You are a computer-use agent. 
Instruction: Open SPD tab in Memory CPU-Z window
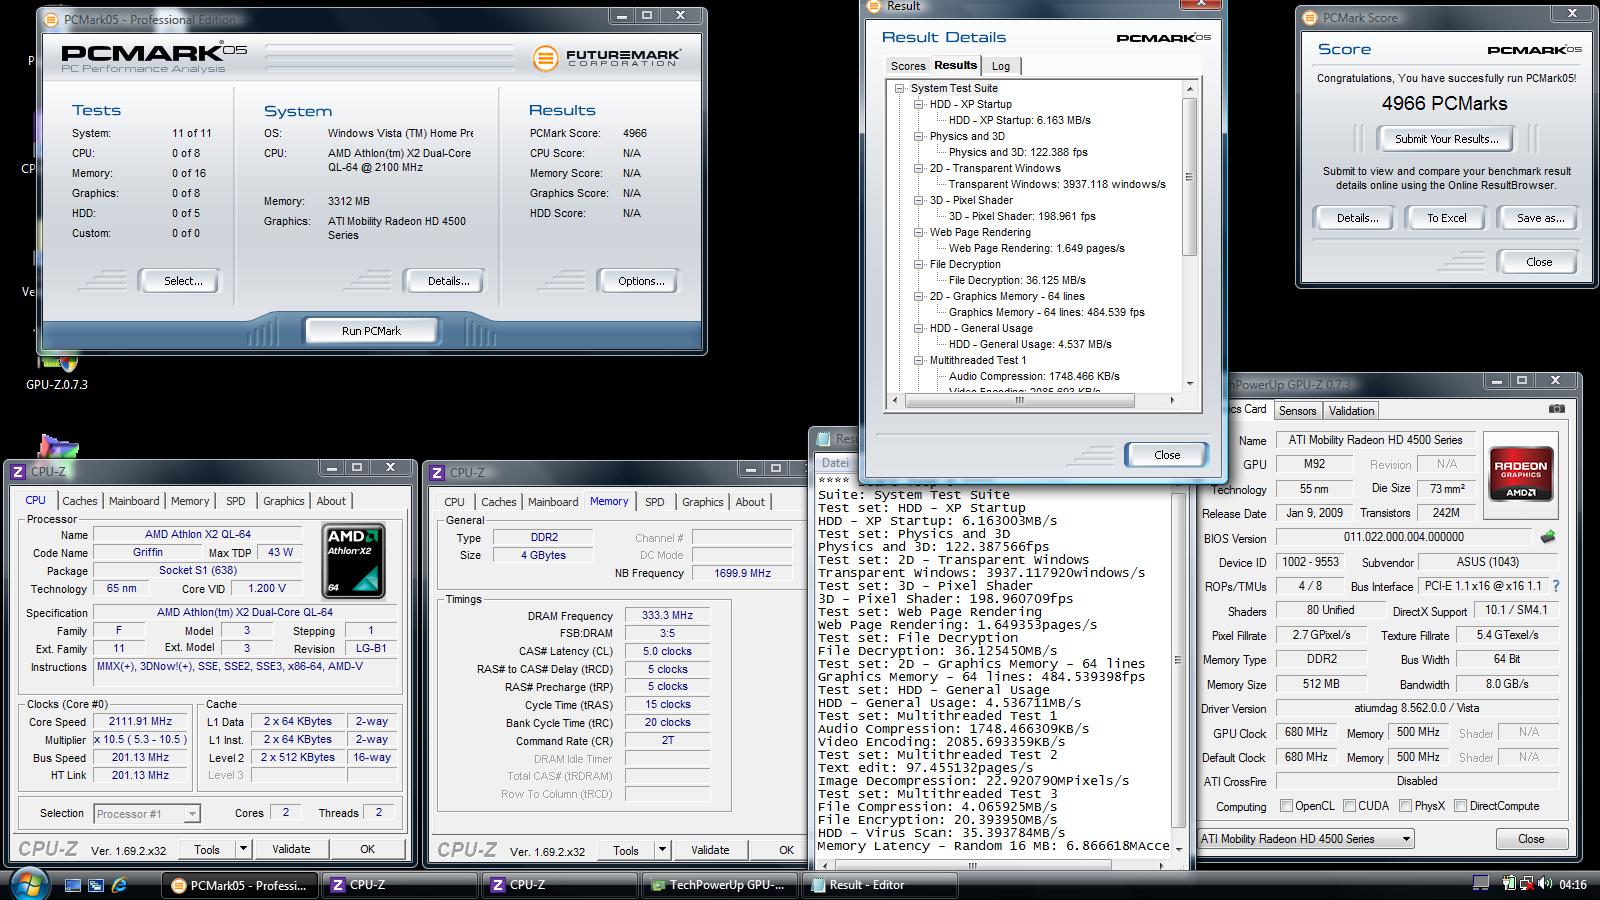point(655,502)
